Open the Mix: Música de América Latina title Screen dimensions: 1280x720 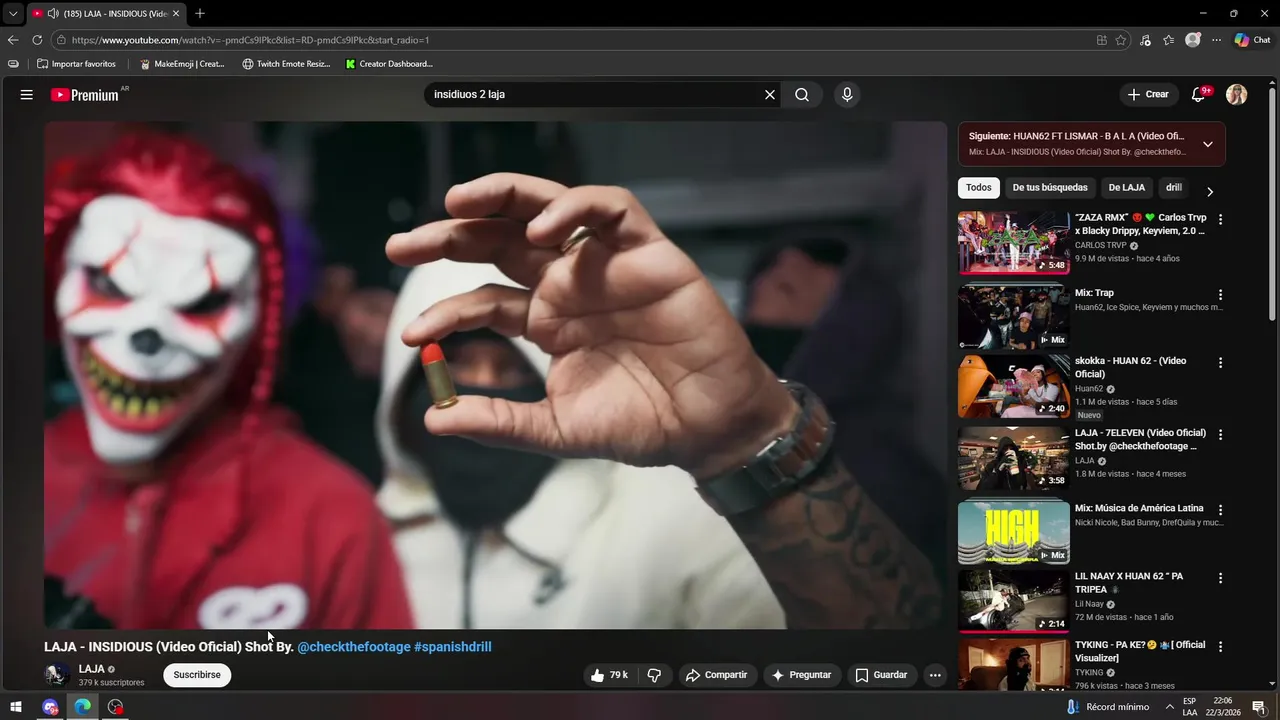(1139, 508)
